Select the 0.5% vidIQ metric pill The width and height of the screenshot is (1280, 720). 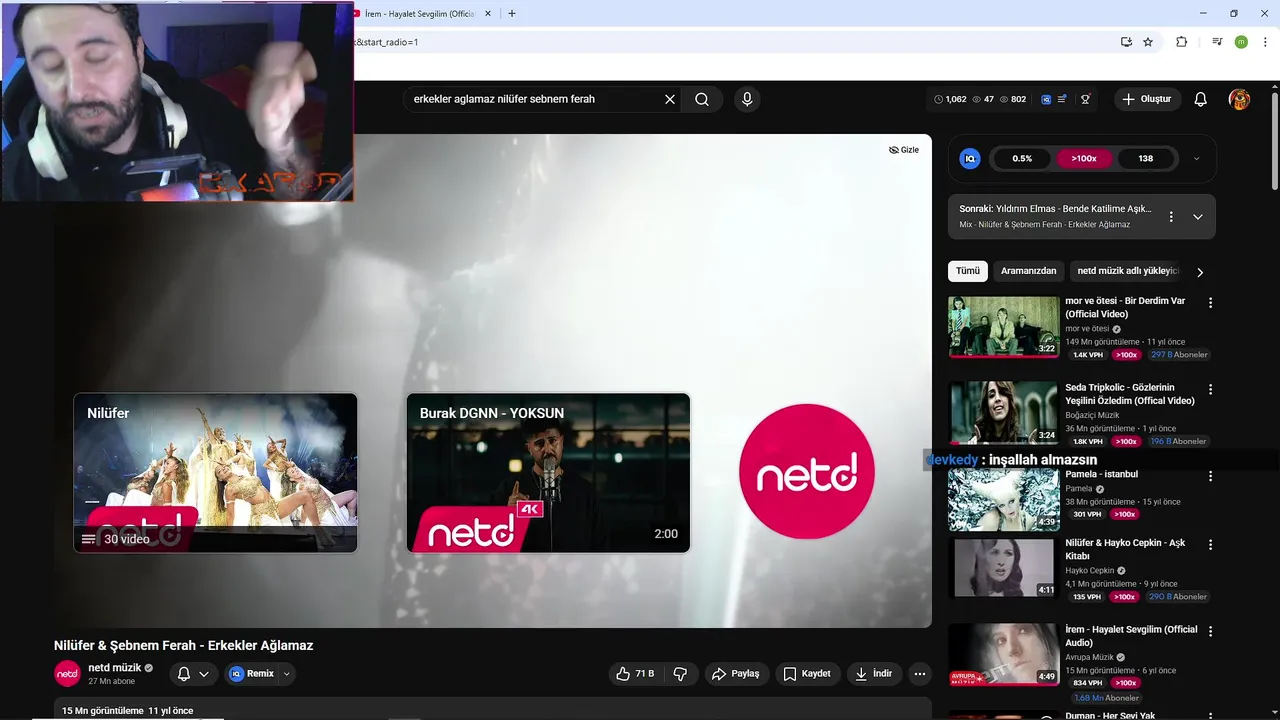pyautogui.click(x=1022, y=158)
